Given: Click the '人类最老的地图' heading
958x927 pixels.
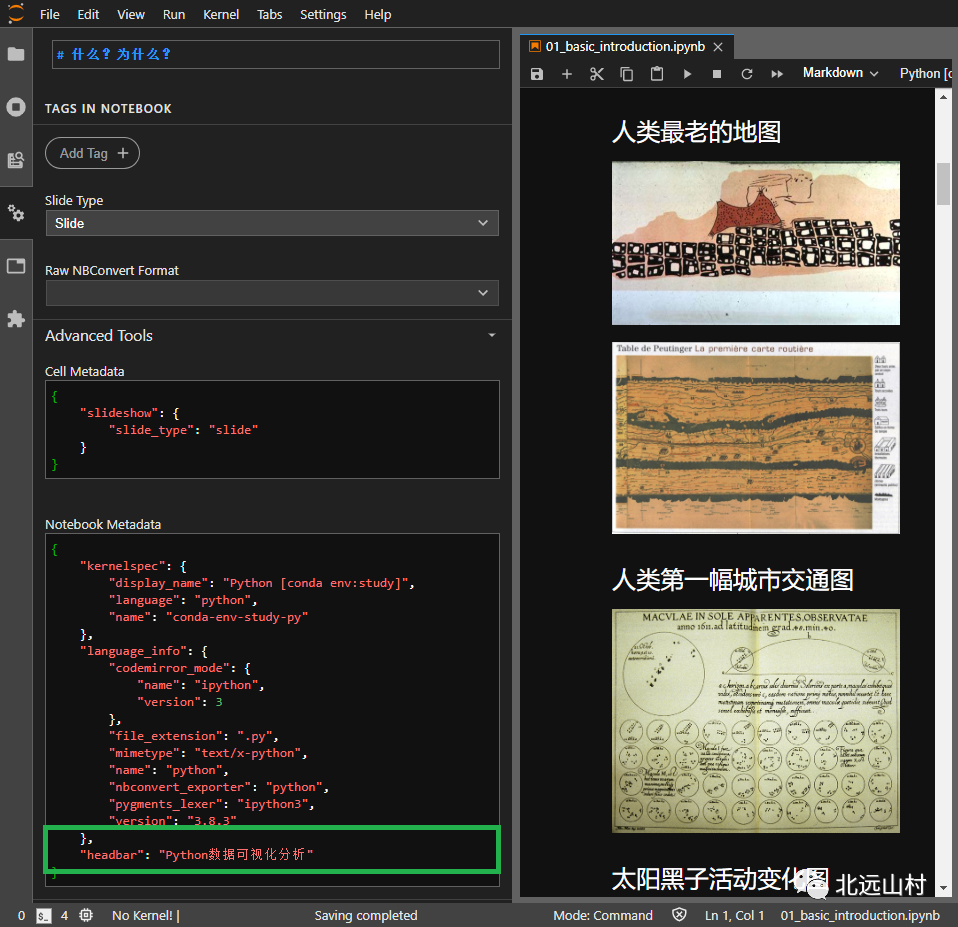Looking at the screenshot, I should pos(696,132).
